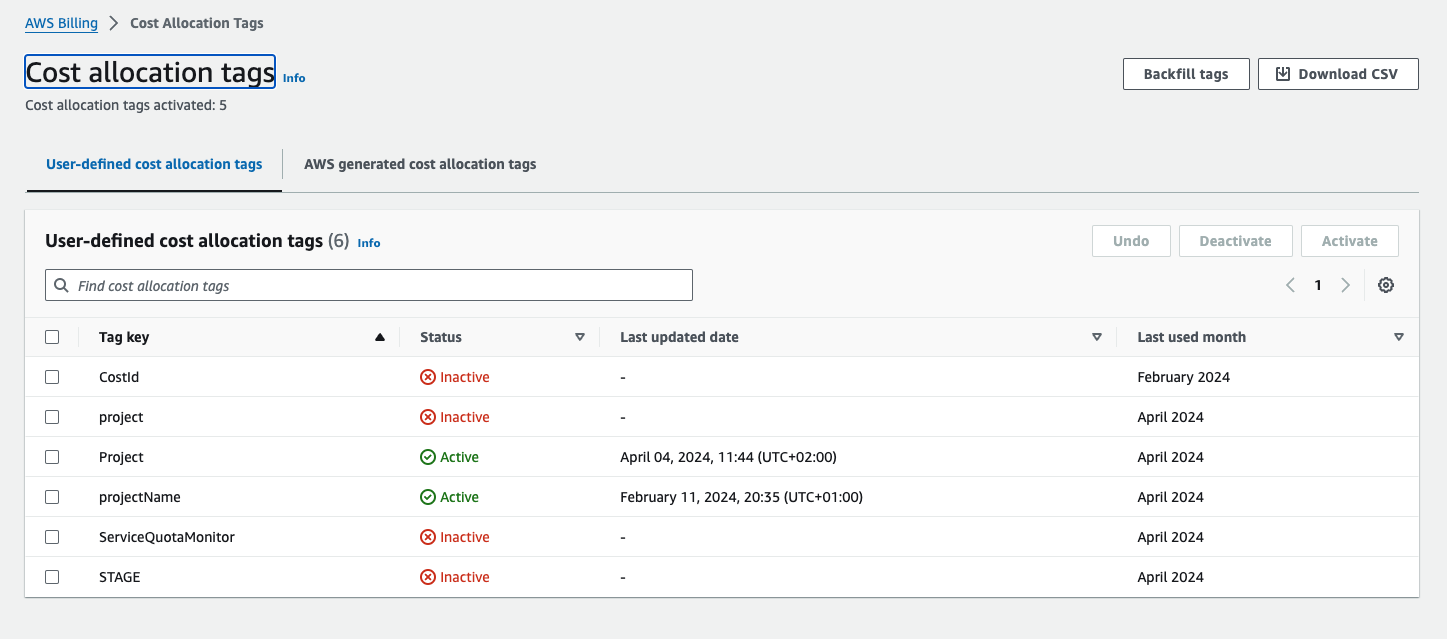Click the Tag key column header
This screenshot has height=639, width=1447.
124,337
